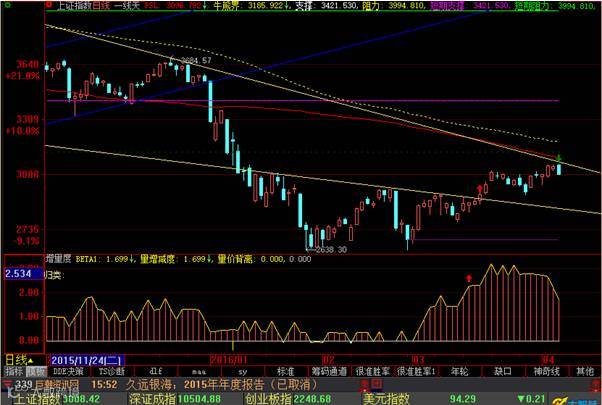This screenshot has height=405, width=602.
Task: Click the 3309 price axis label
Action: click(x=27, y=119)
